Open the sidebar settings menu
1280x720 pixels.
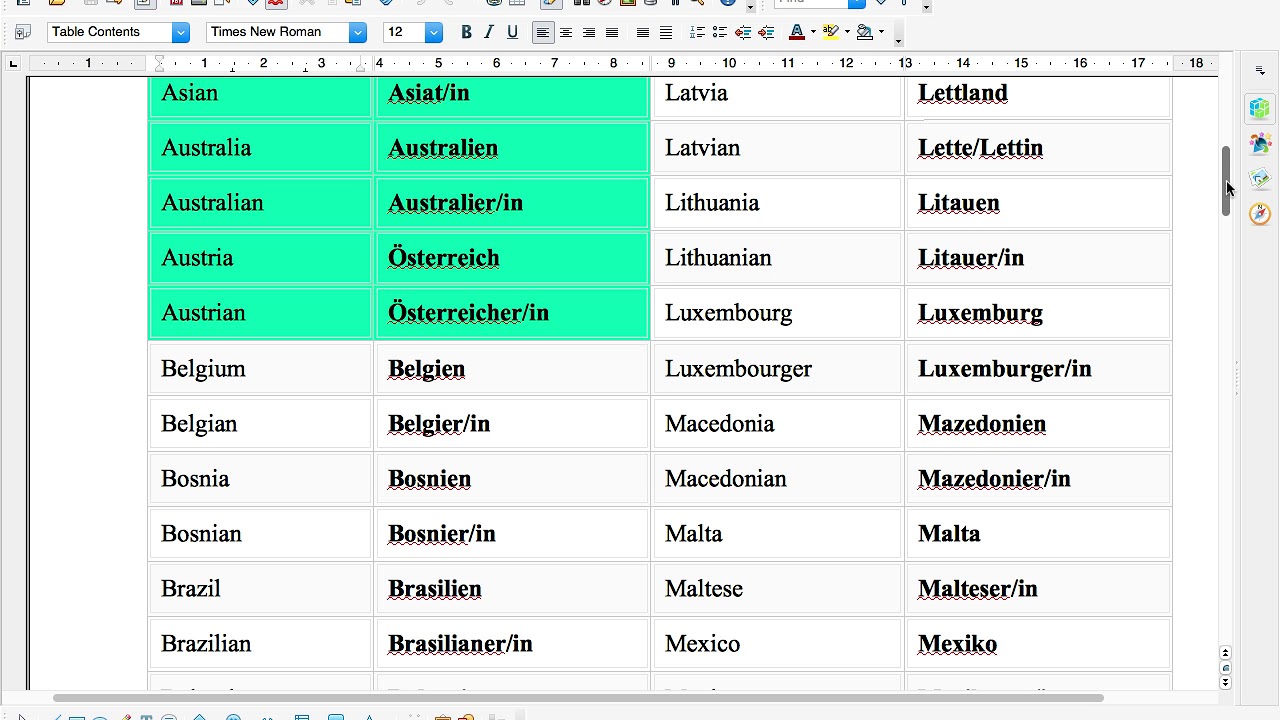[x=1260, y=71]
